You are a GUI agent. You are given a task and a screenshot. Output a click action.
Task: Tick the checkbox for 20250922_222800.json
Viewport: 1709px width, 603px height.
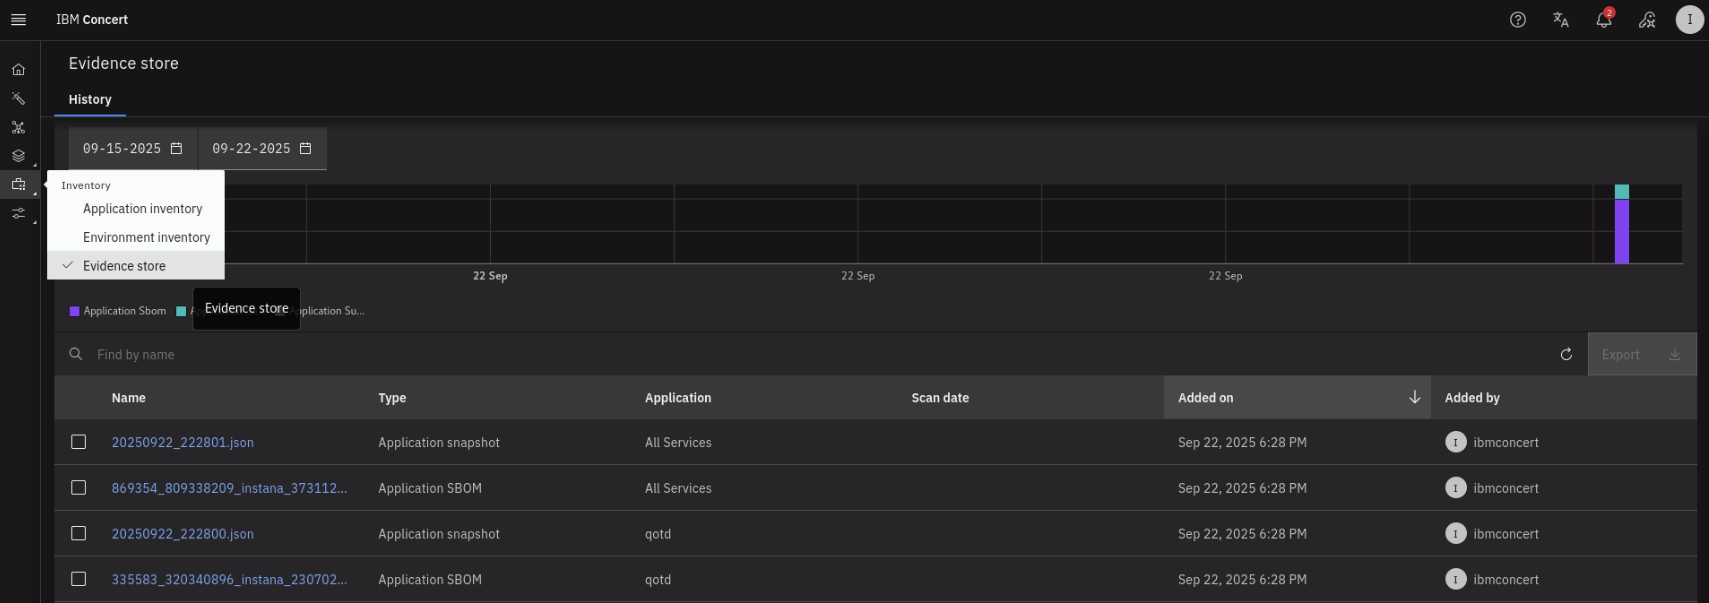click(x=79, y=534)
